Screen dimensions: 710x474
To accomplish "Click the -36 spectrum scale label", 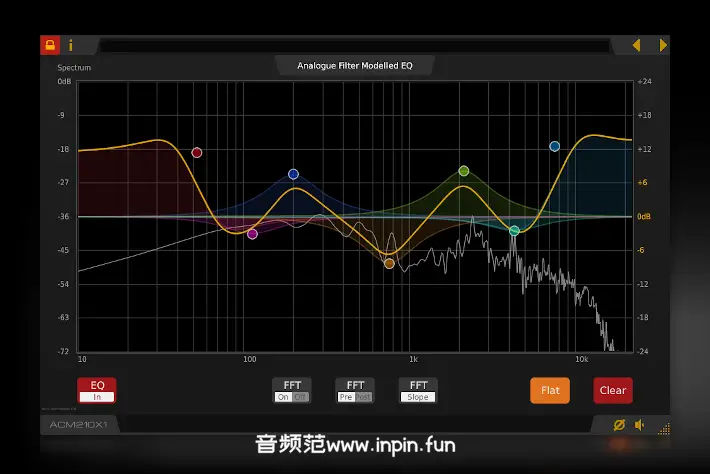I will point(63,216).
